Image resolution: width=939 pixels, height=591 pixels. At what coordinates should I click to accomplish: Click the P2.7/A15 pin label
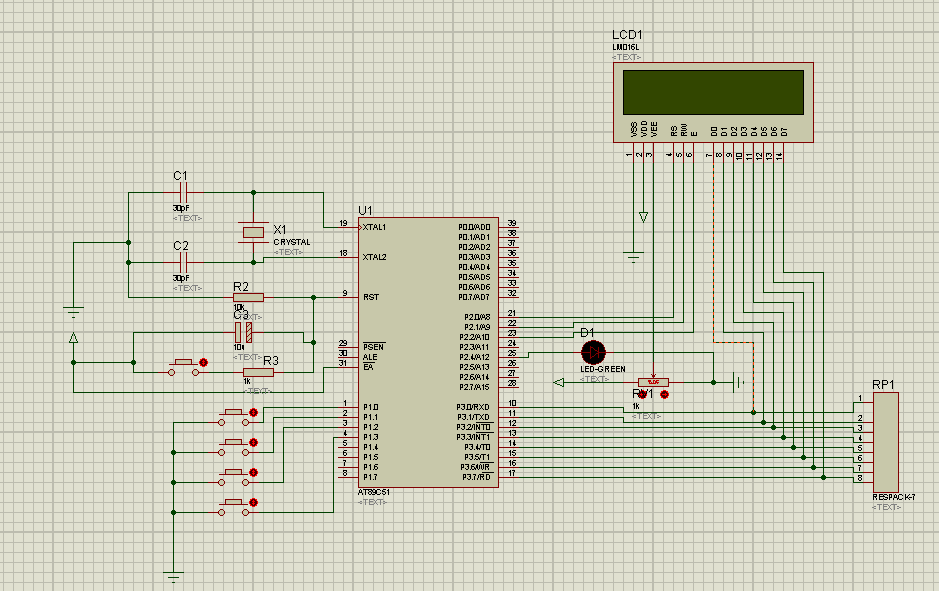(475, 387)
